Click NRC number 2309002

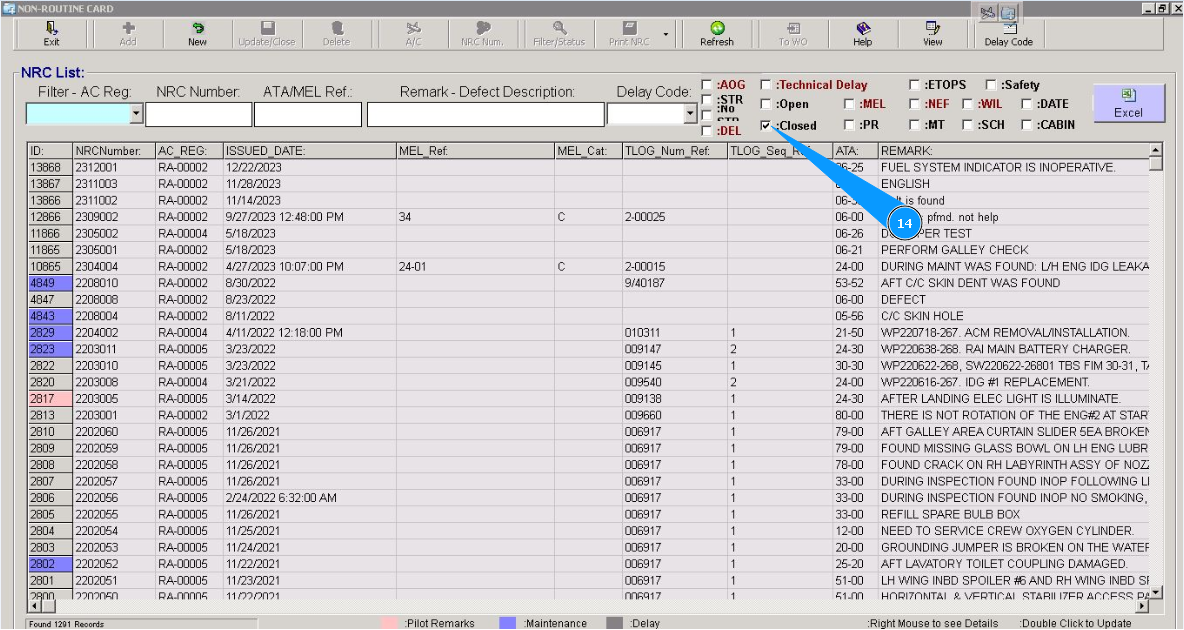coord(97,218)
